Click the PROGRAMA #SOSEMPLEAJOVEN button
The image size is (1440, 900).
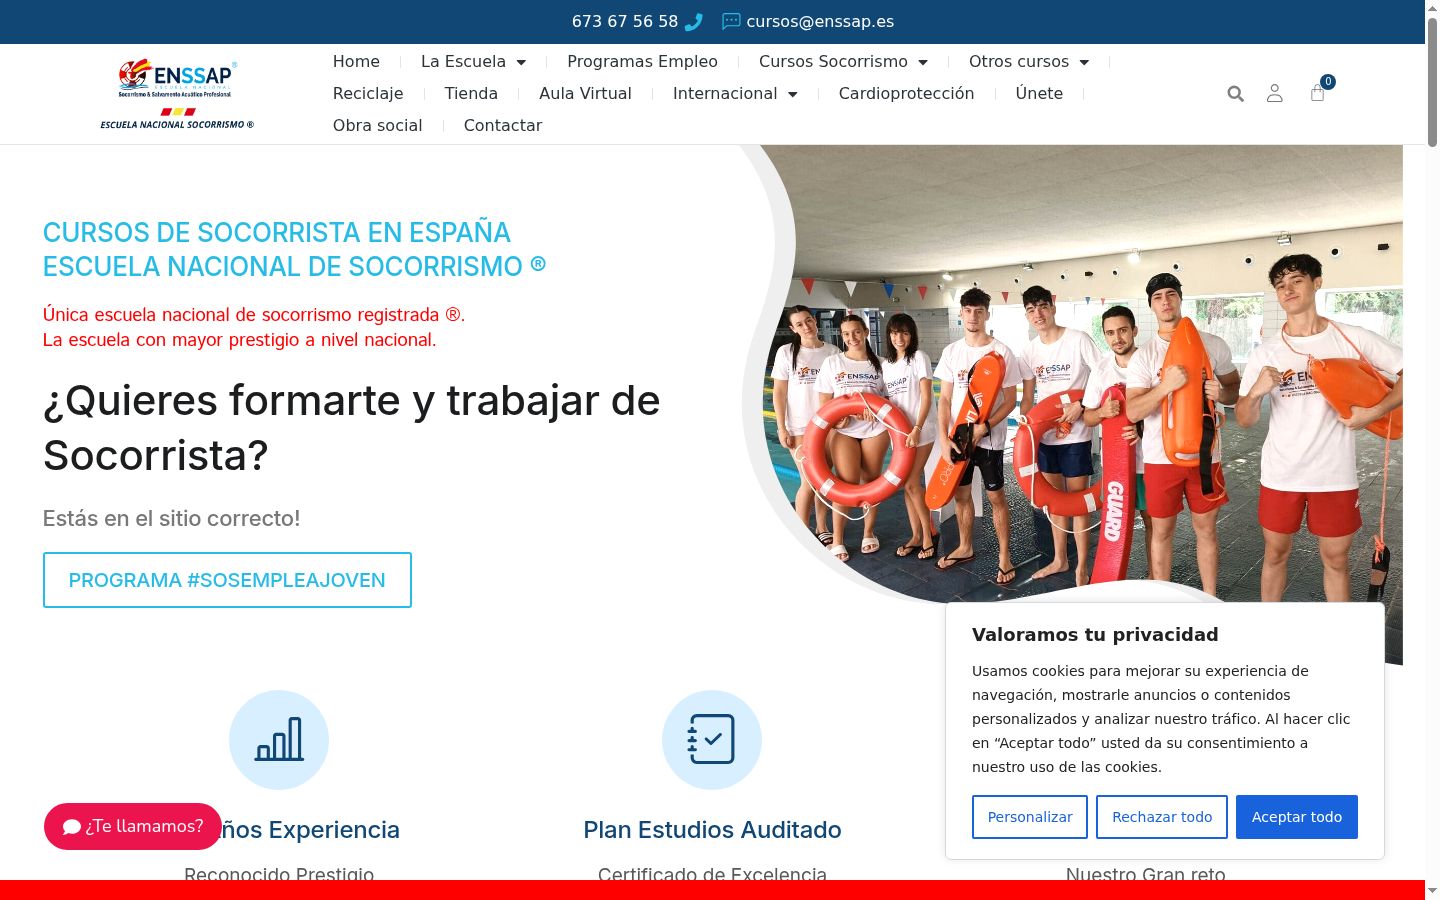coord(227,580)
